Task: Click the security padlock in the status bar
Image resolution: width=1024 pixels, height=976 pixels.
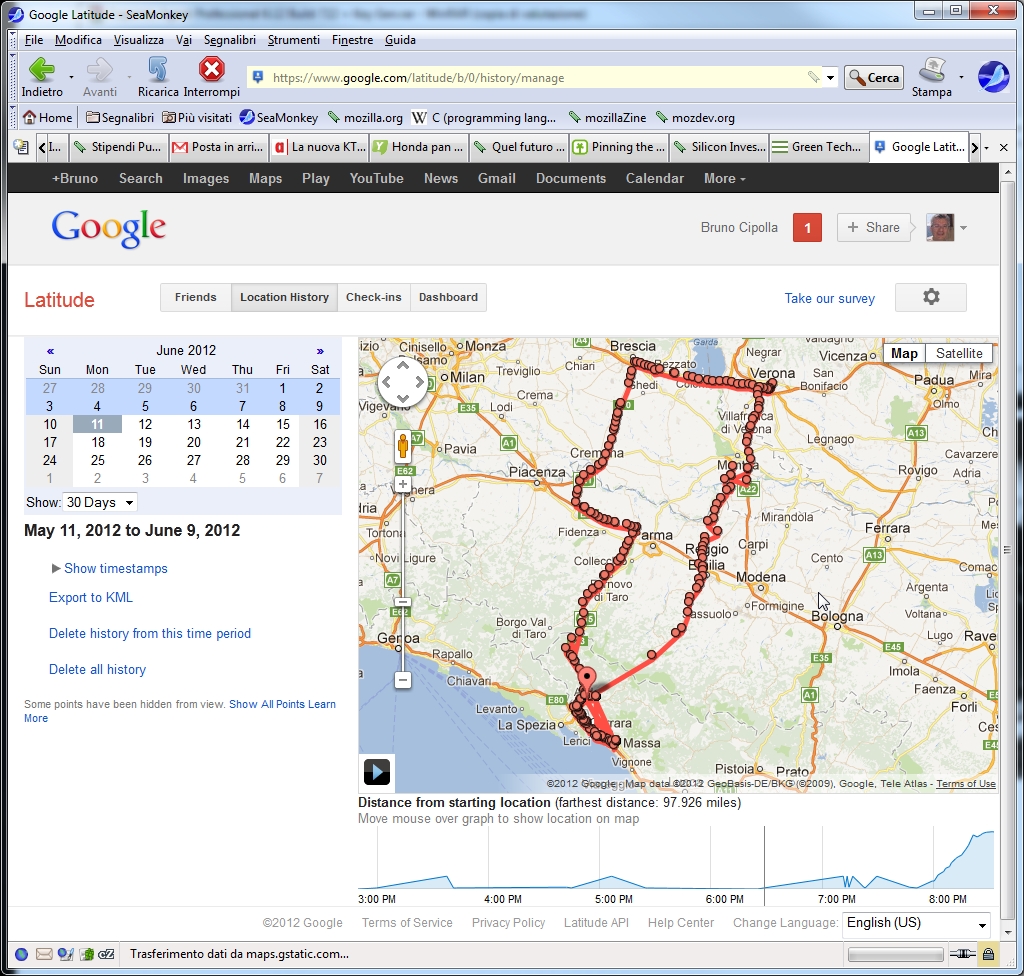Action: click(x=988, y=954)
